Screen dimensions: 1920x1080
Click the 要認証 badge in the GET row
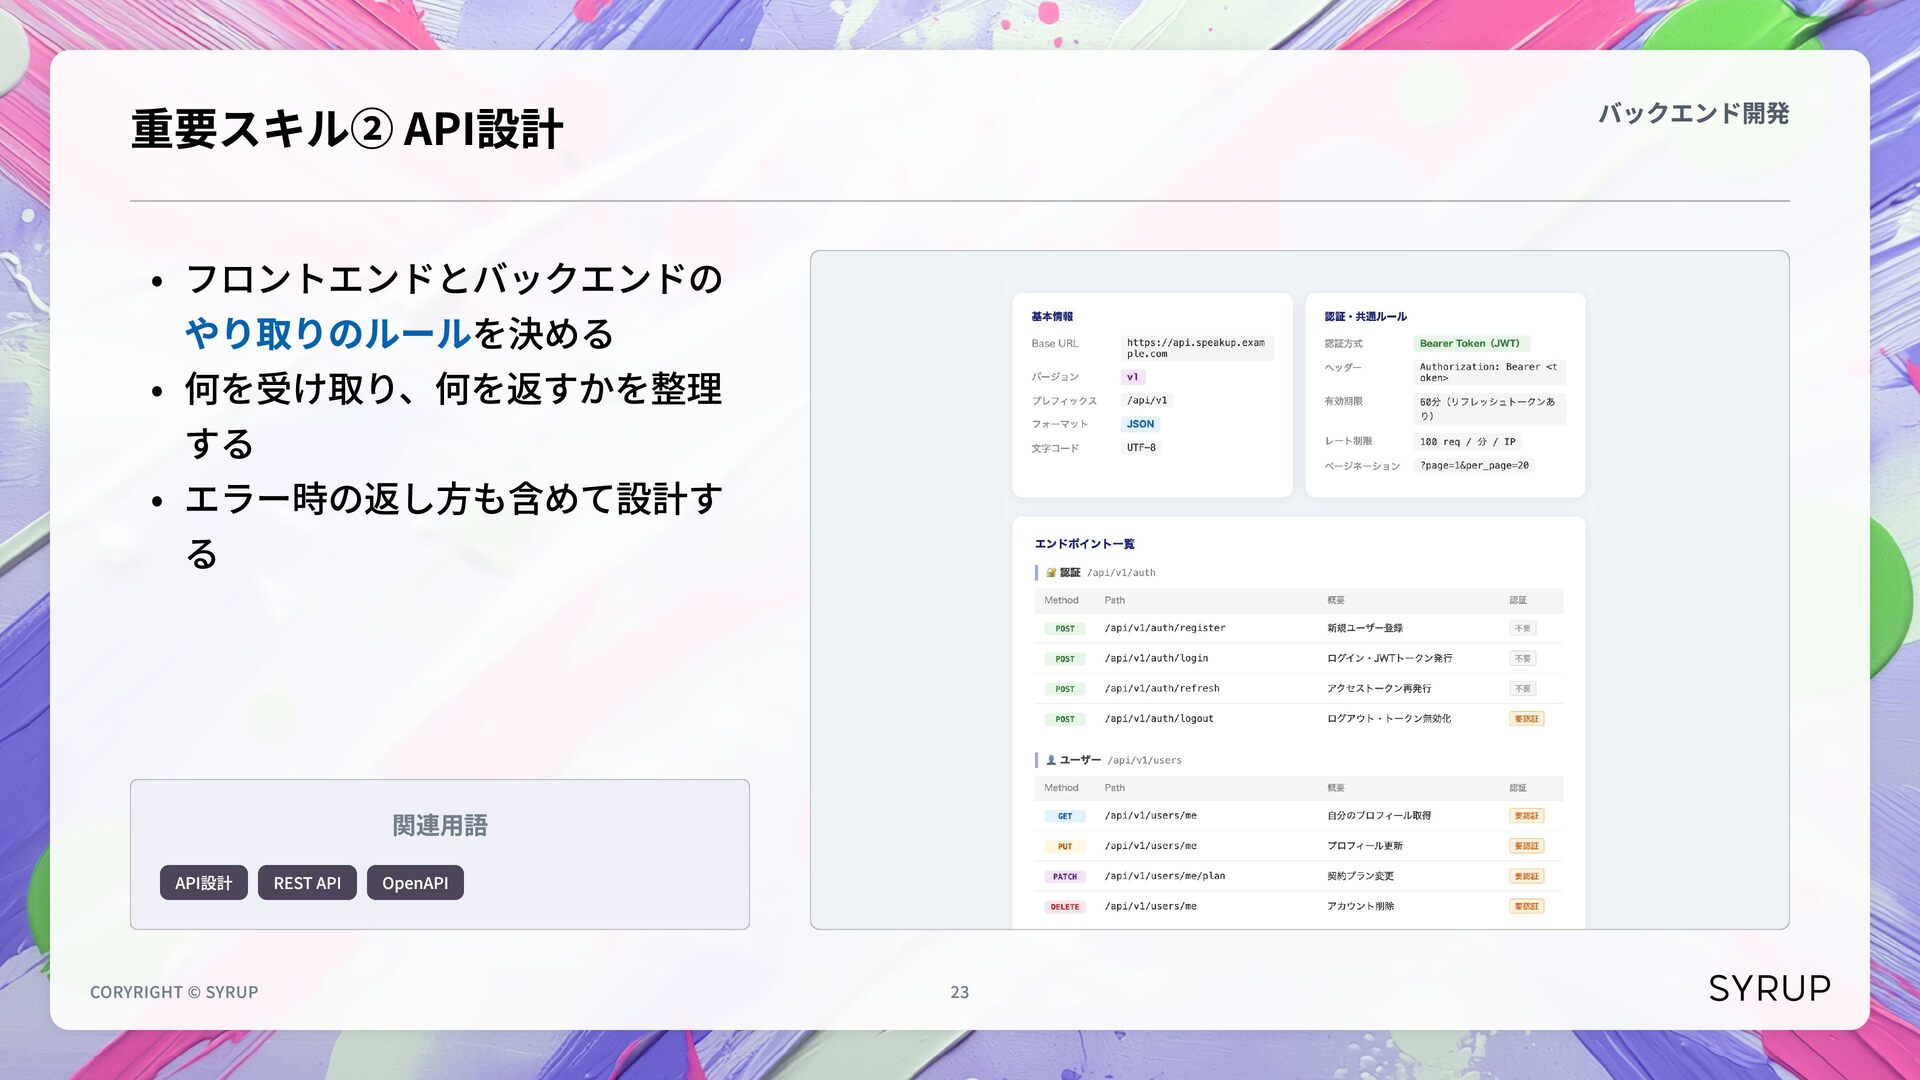click(1527, 816)
